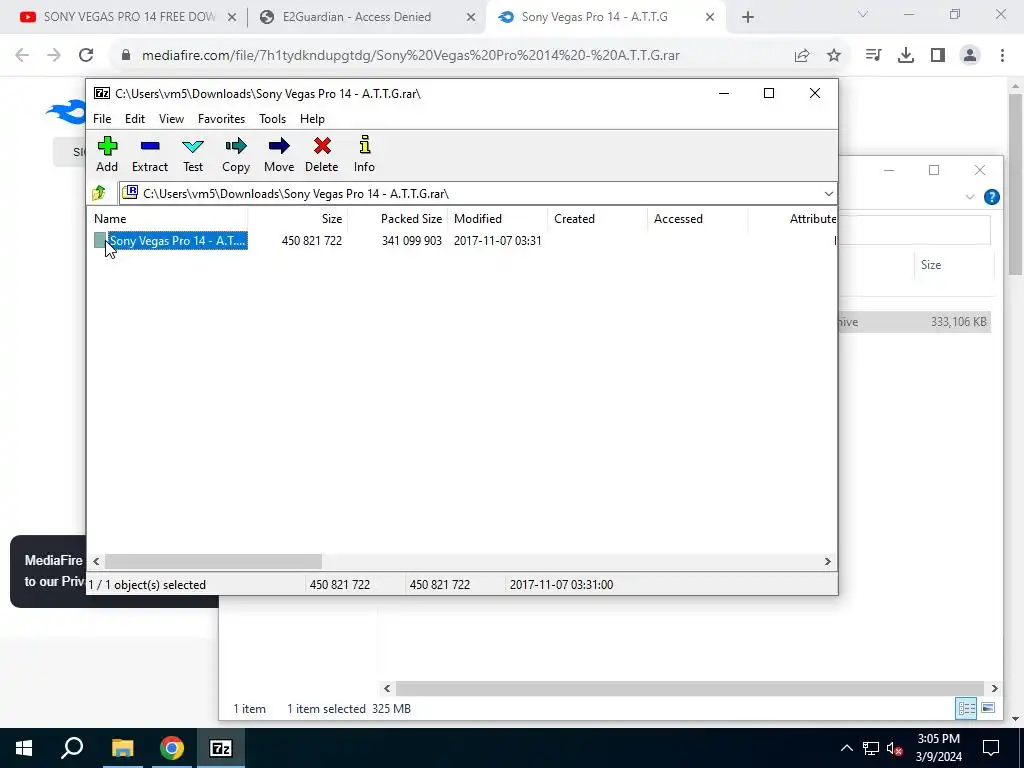Open the Chrome three-dot menu
The height and width of the screenshot is (768, 1024).
click(1002, 56)
